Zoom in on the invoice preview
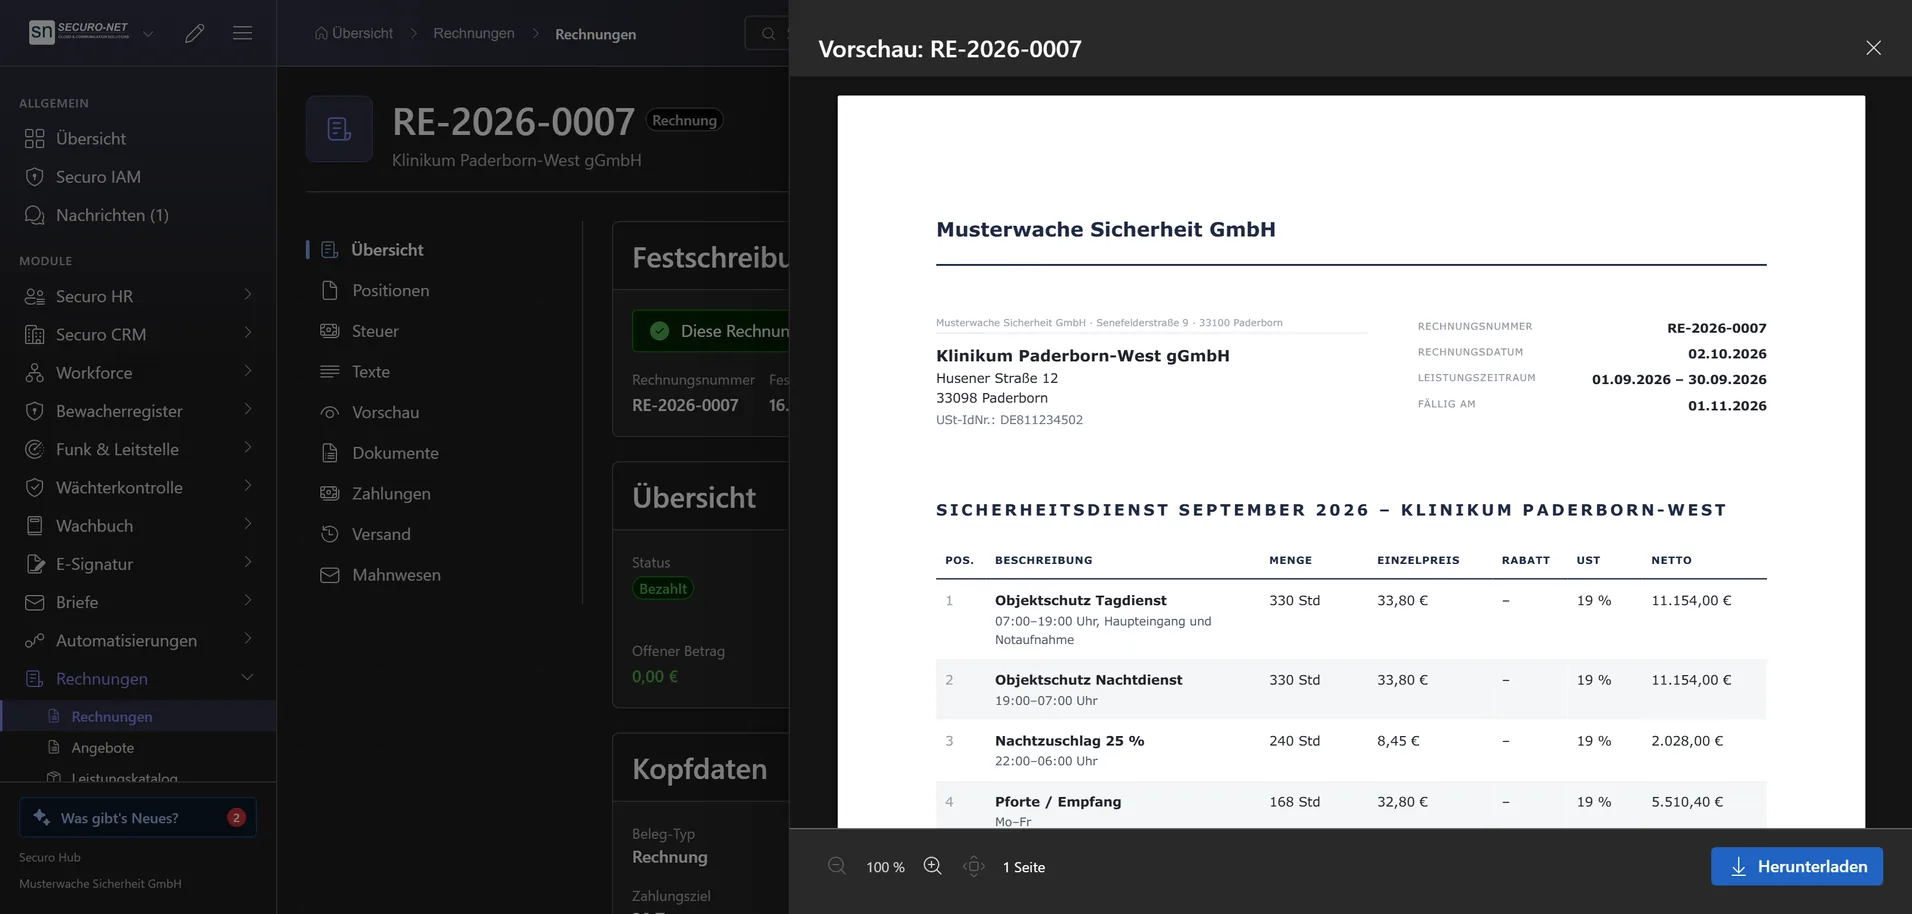Image resolution: width=1912 pixels, height=914 pixels. (932, 866)
